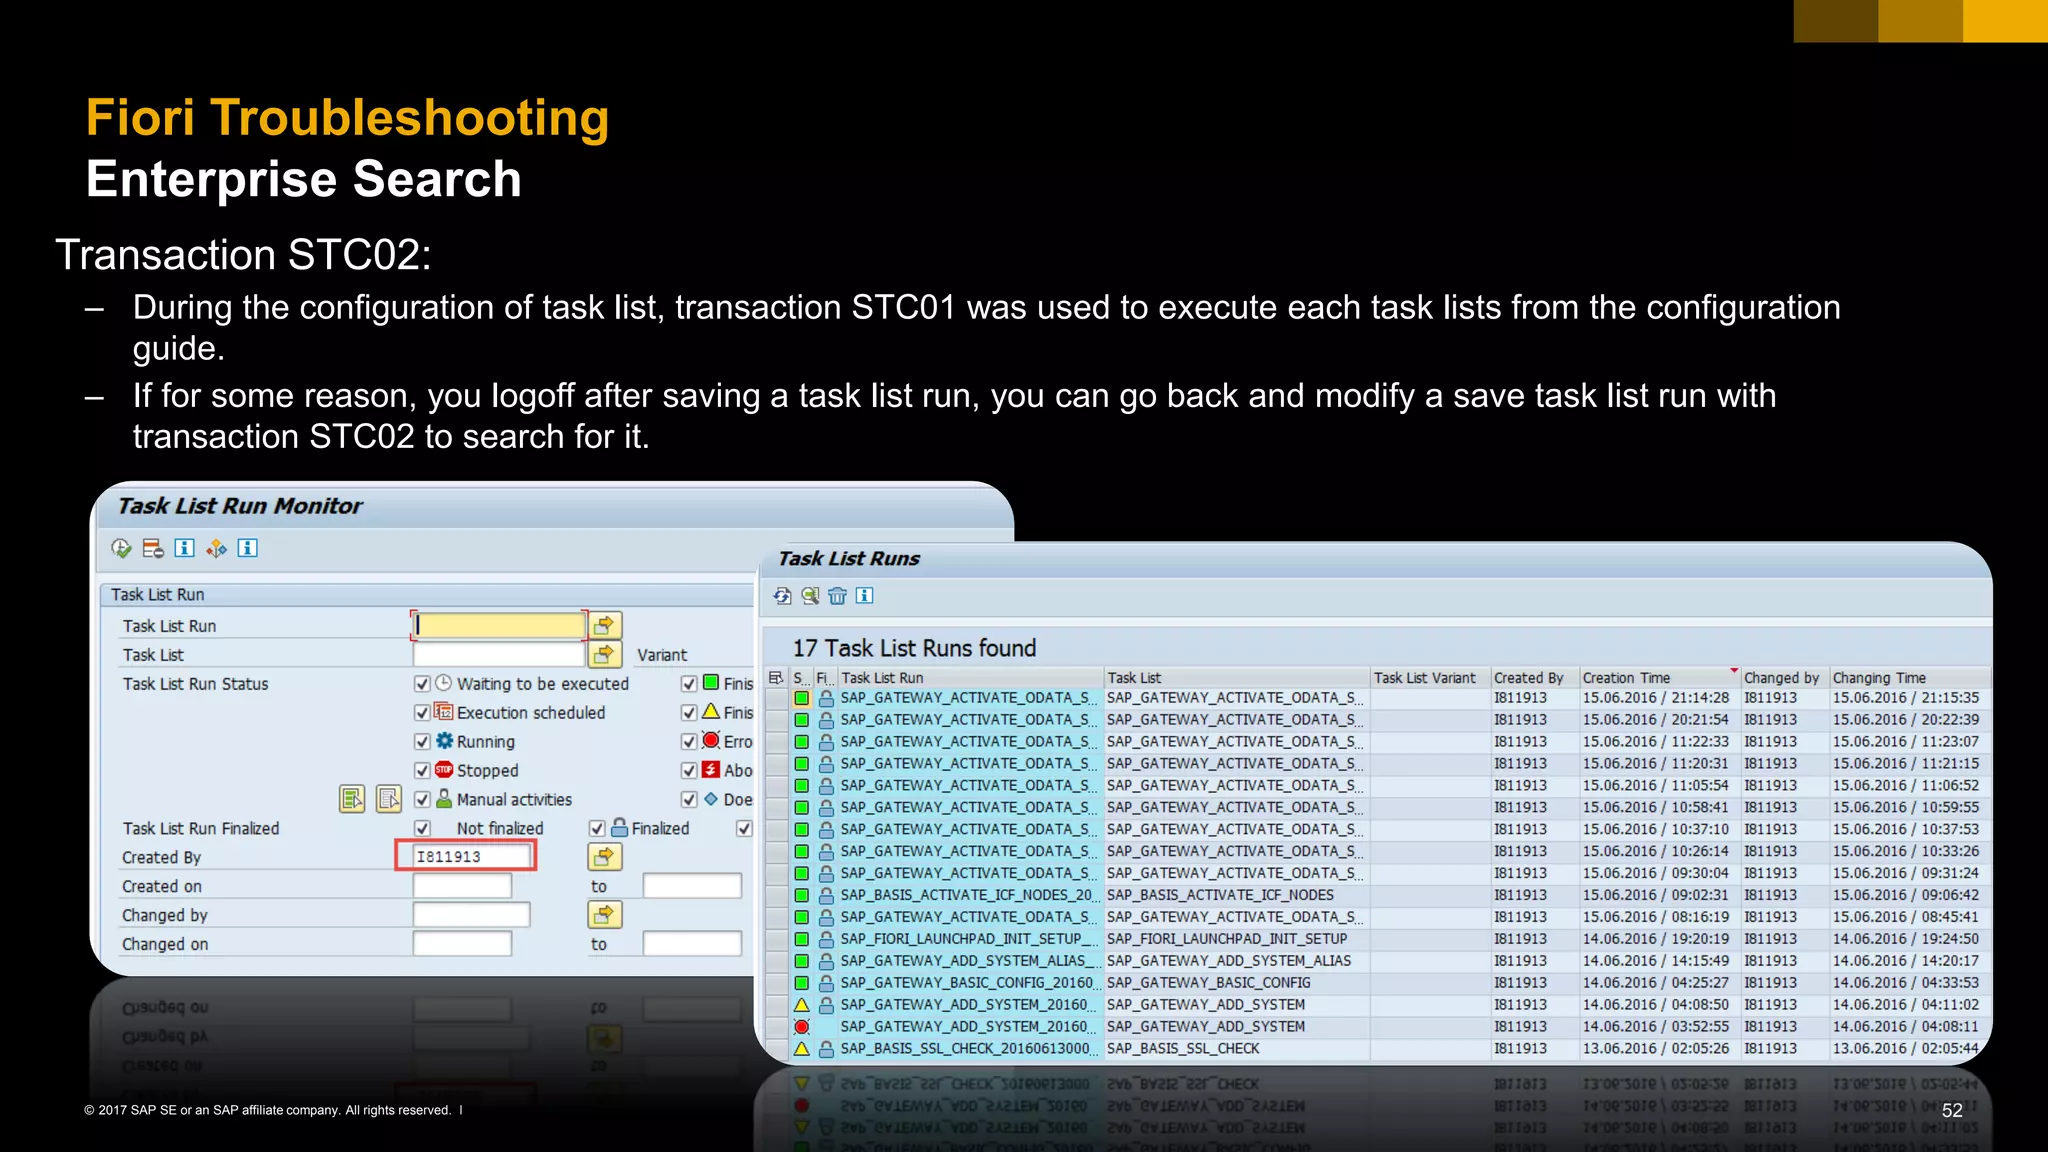Click the Created By column header
The height and width of the screenshot is (1152, 2048).
point(1534,678)
